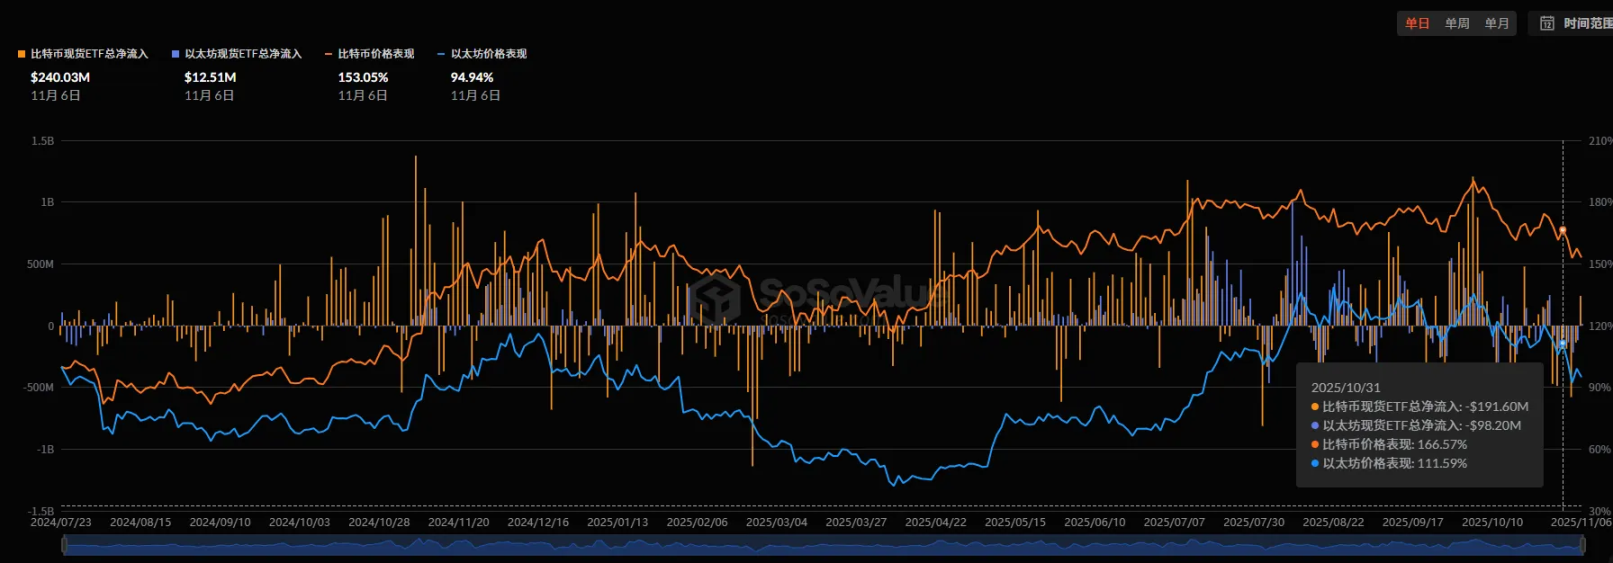
Task: Switch to the 单日 daily view
Action: (1417, 23)
